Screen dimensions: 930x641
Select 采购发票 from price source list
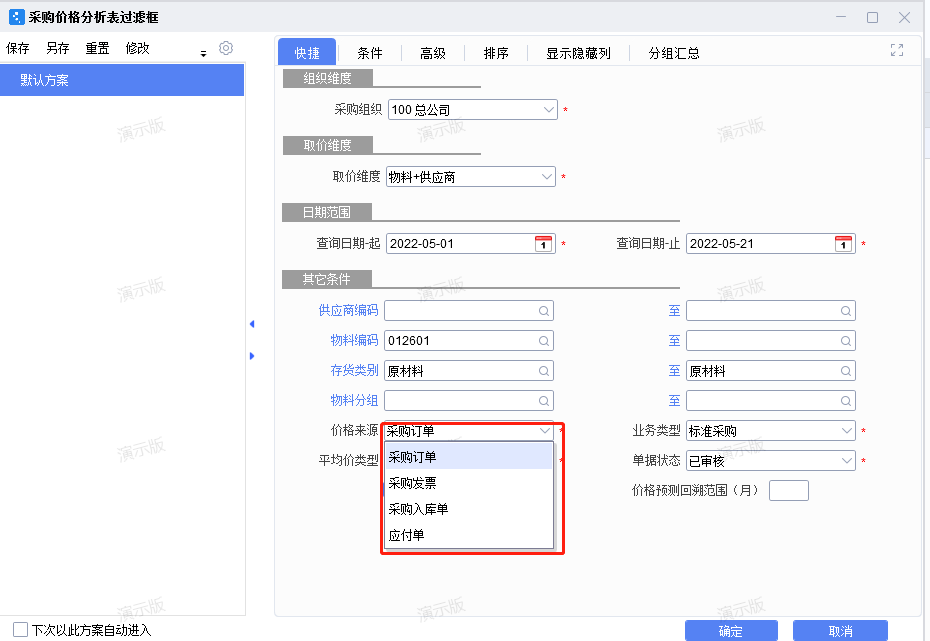(x=412, y=483)
